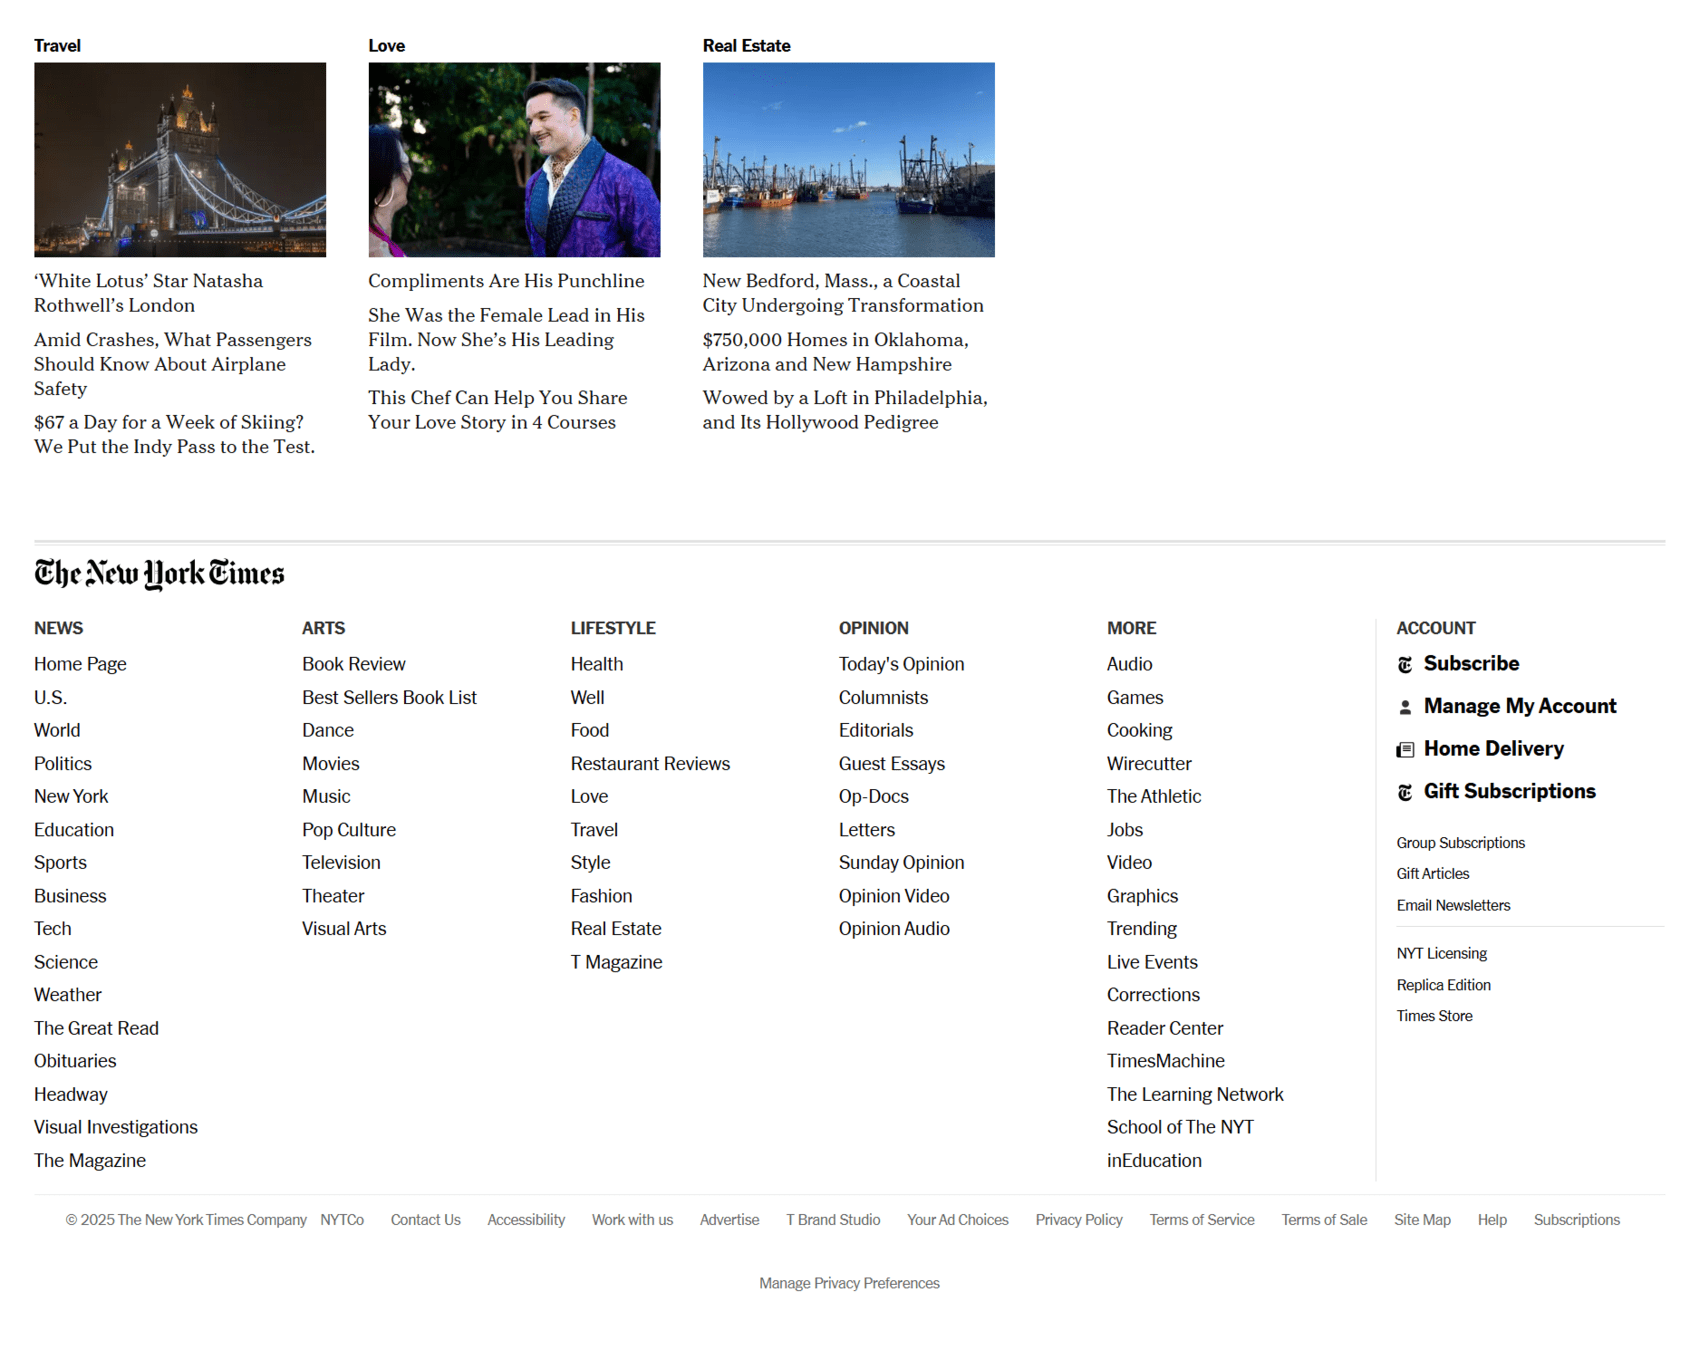Viewport: 1690px width, 1350px height.
Task: Click the New York Times logo in footer
Action: pos(159,574)
